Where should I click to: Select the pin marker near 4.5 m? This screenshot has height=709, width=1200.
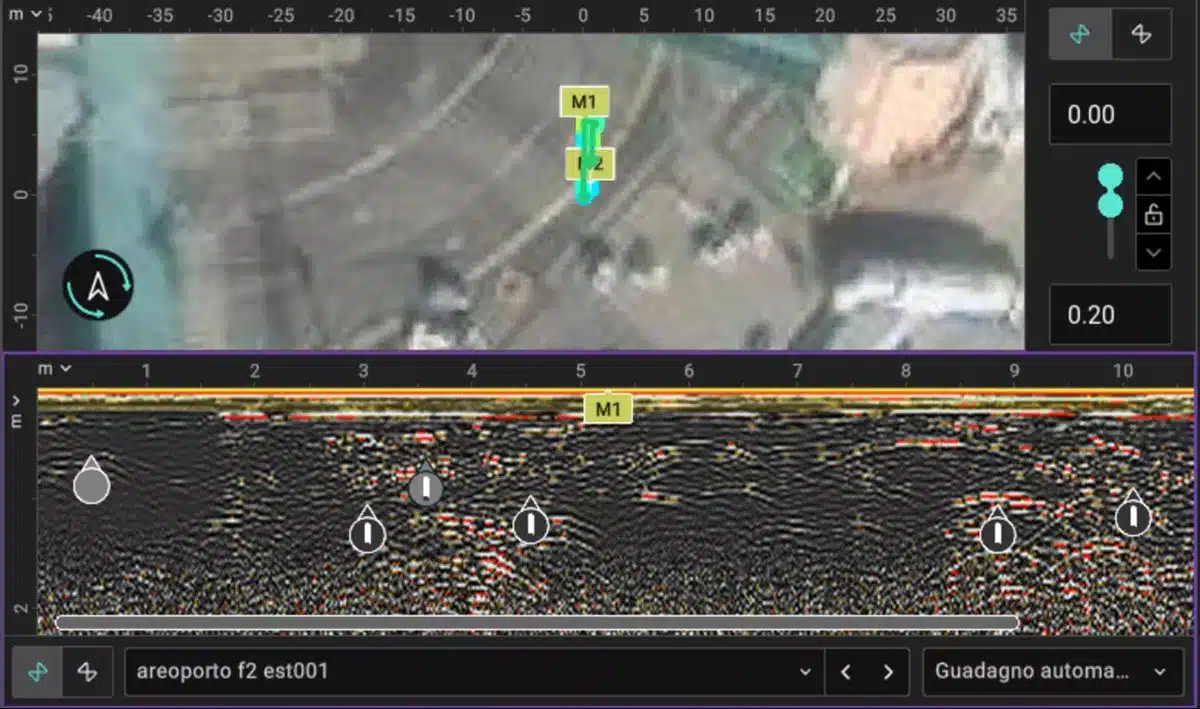530,525
